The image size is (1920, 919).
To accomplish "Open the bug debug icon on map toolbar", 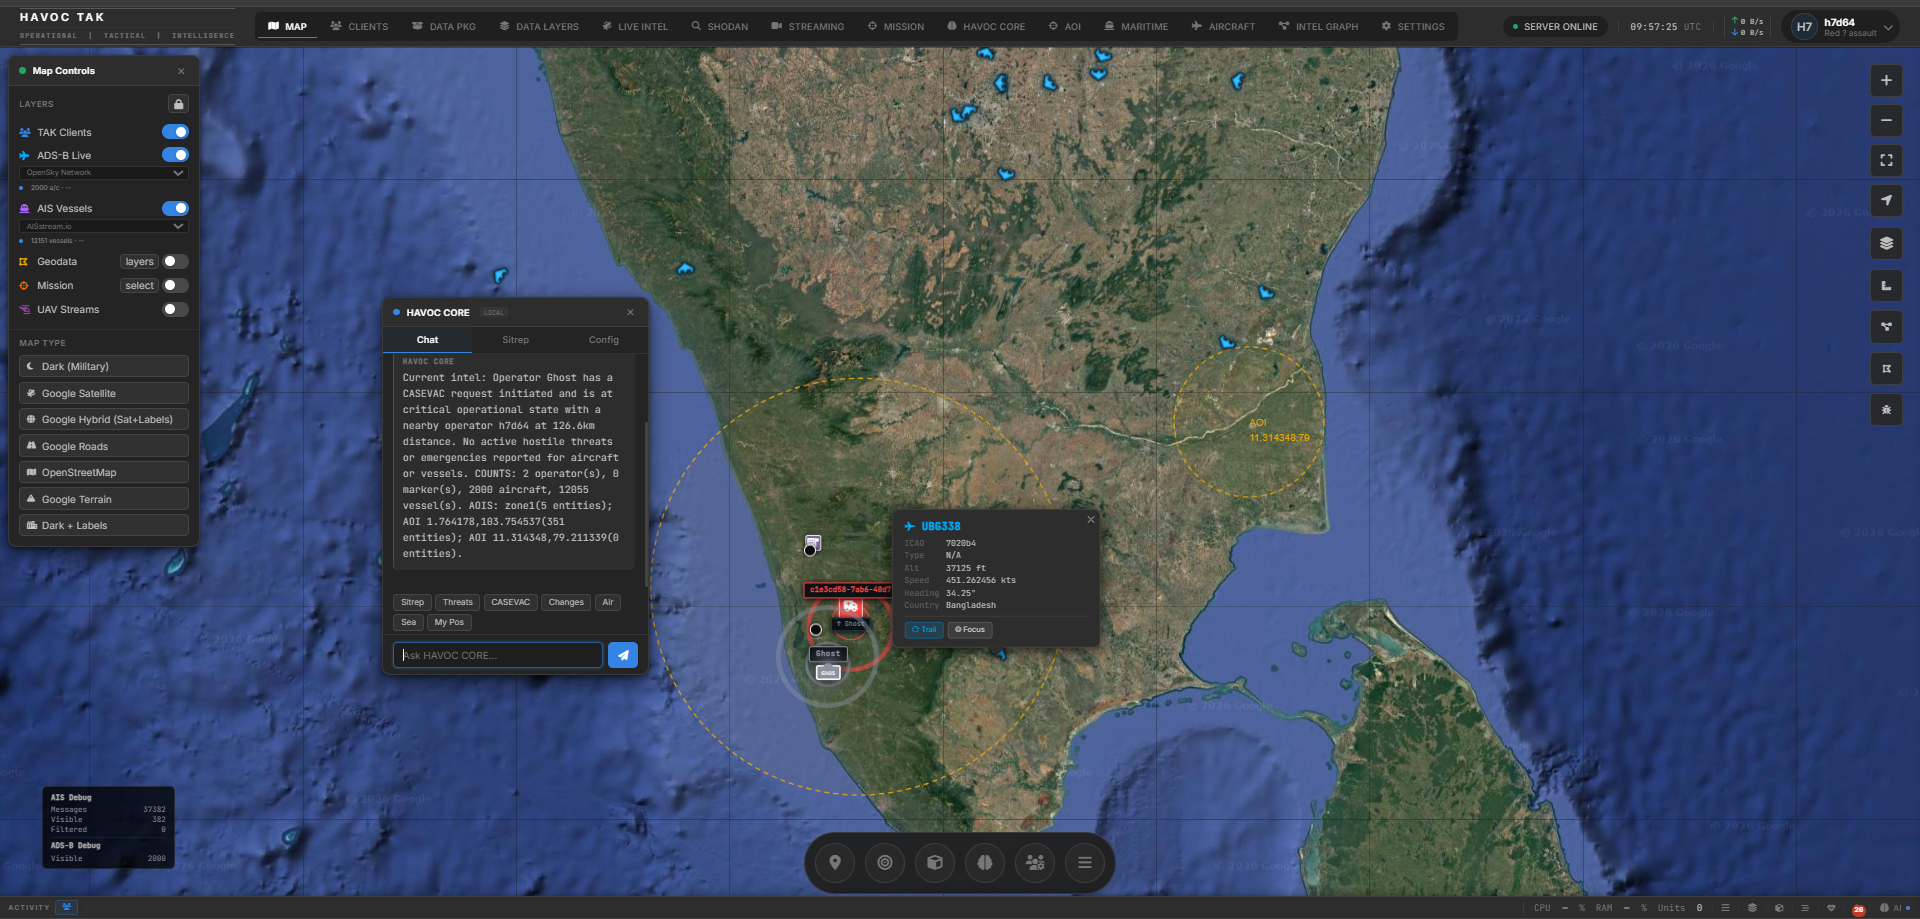I will tap(1886, 410).
